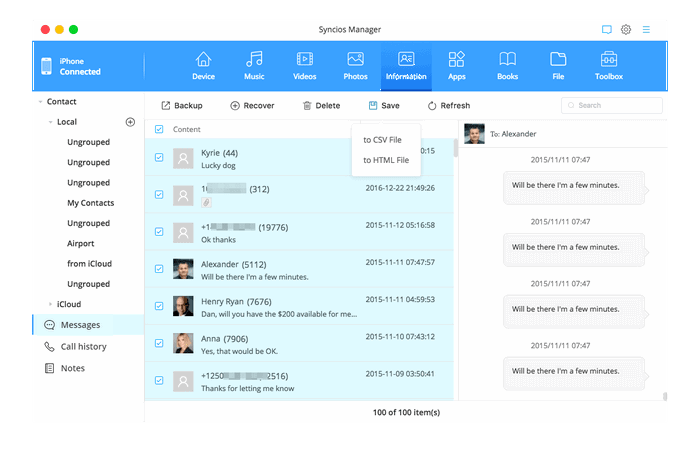Collapse the Contact tree section

point(40,102)
